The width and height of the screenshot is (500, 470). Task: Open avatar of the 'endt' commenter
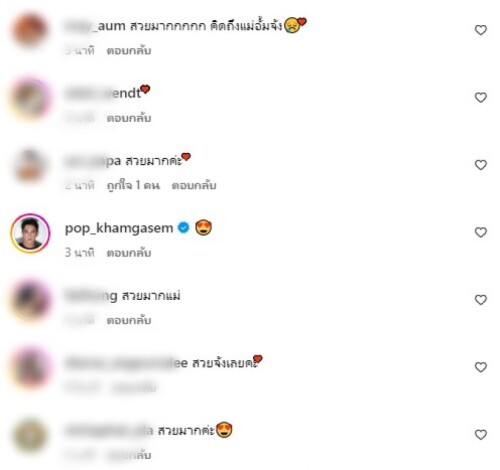coord(30,98)
